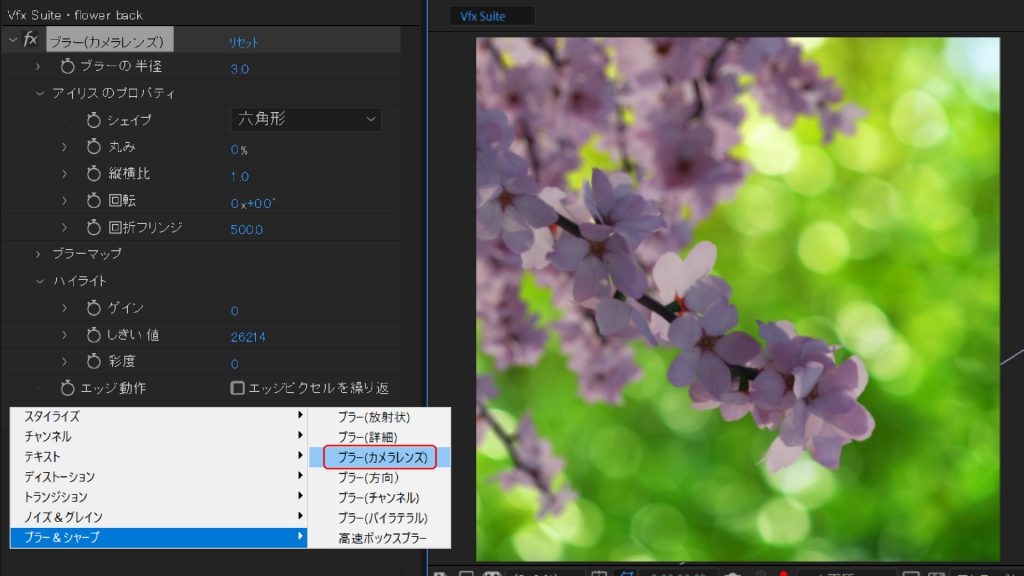Screen dimensions: 1024x576
Task: Choose ブラー(詳細) from submenu
Action: pos(379,437)
